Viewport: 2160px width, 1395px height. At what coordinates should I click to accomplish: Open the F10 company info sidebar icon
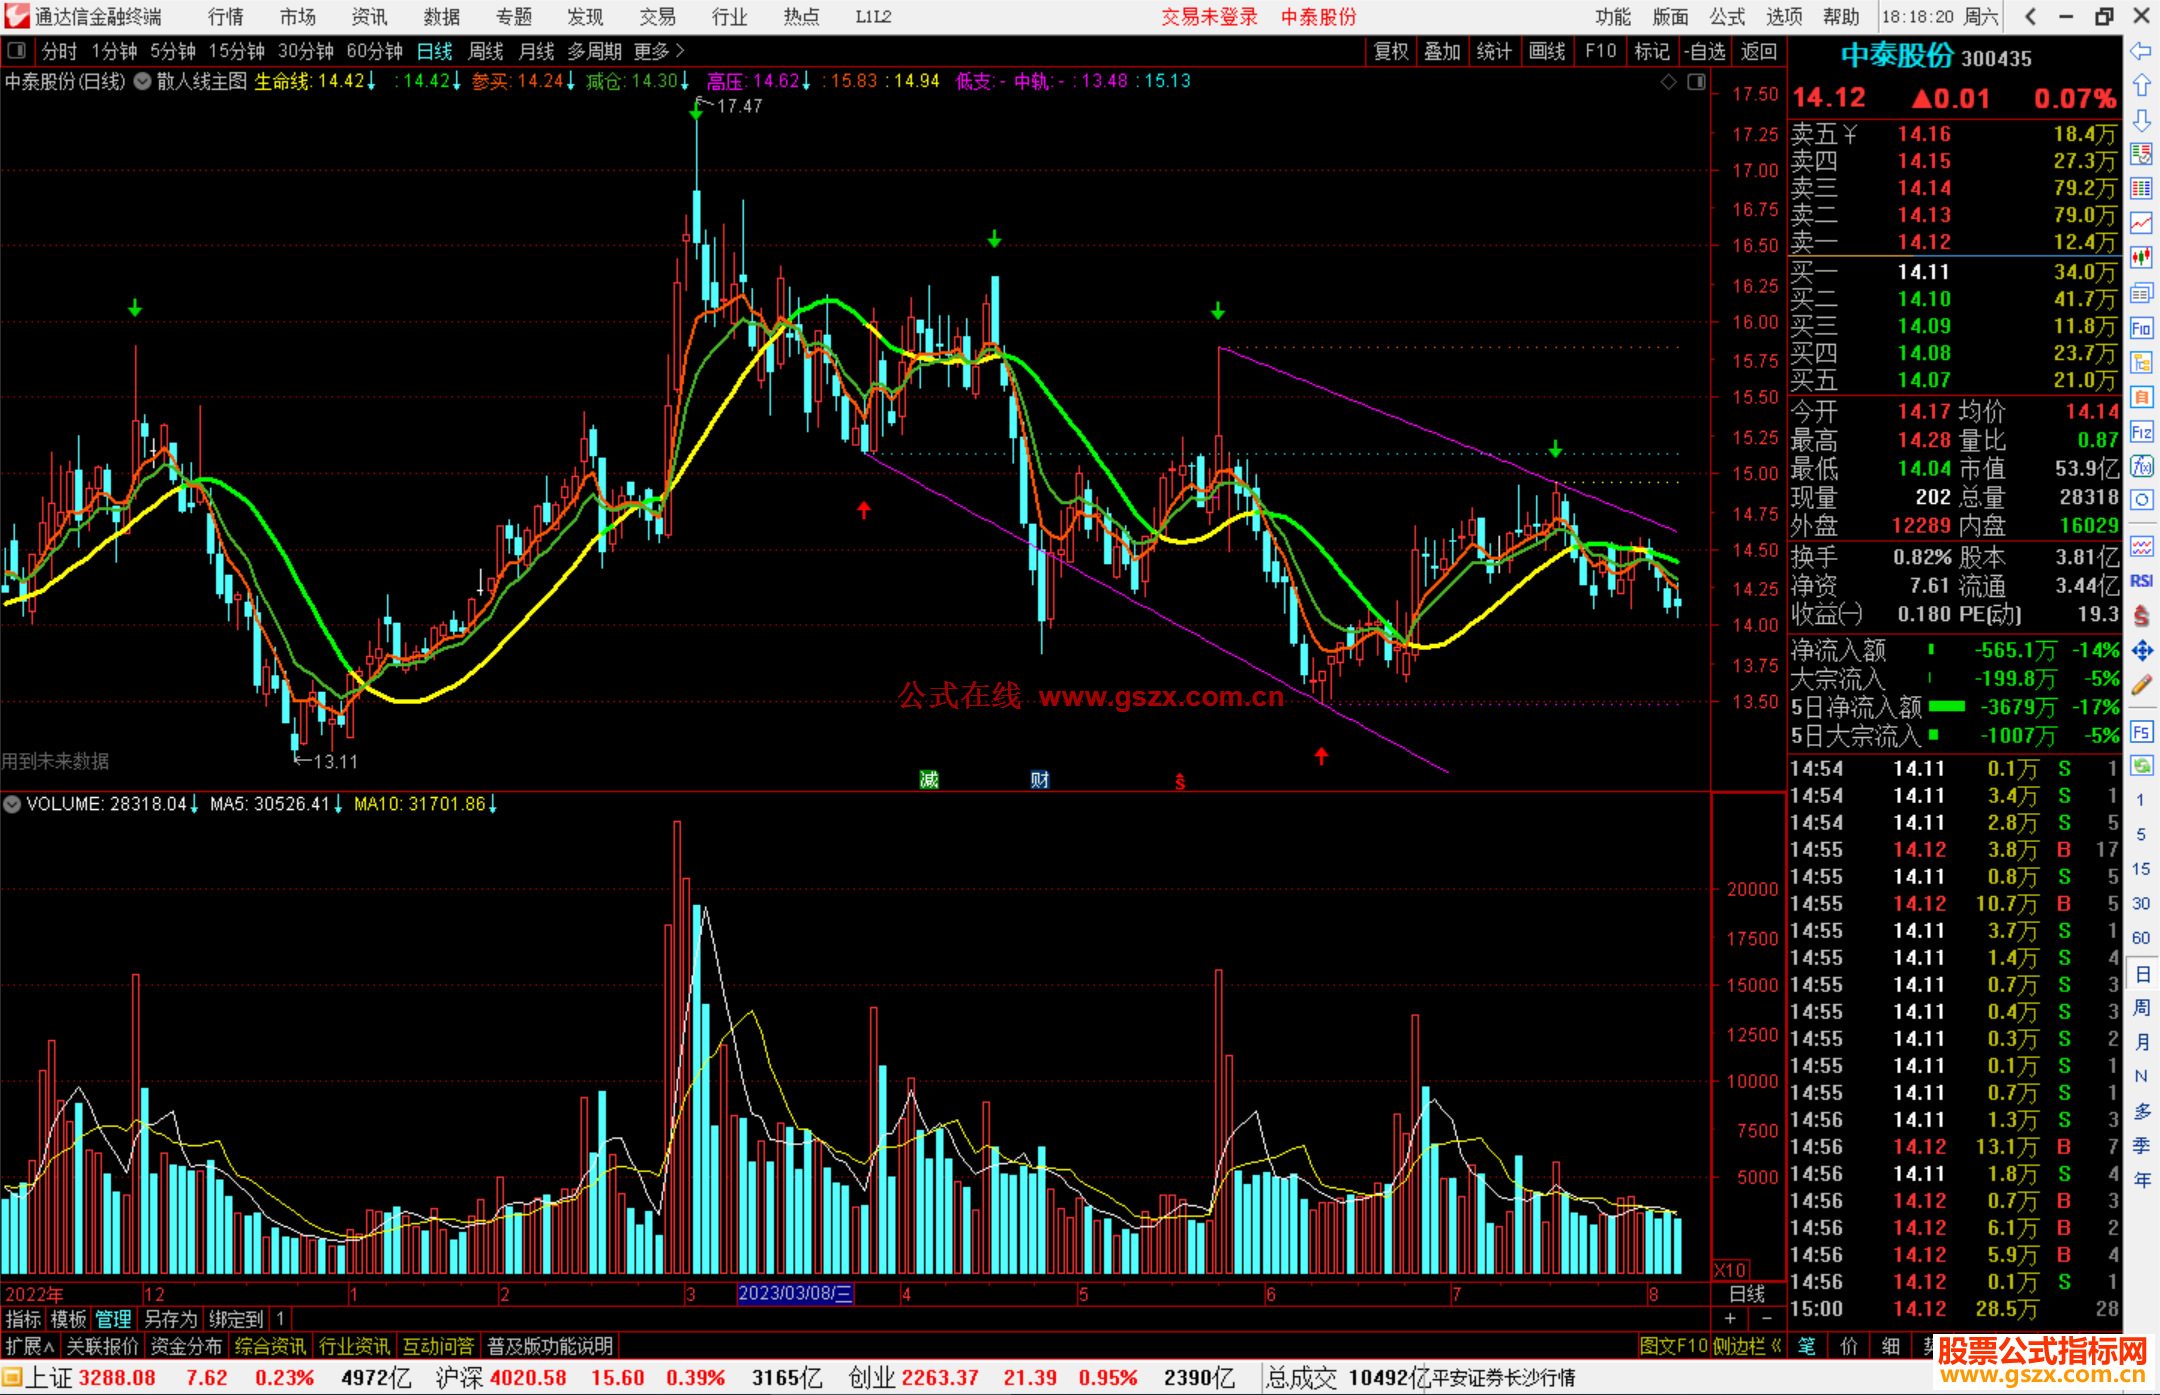point(2141,328)
